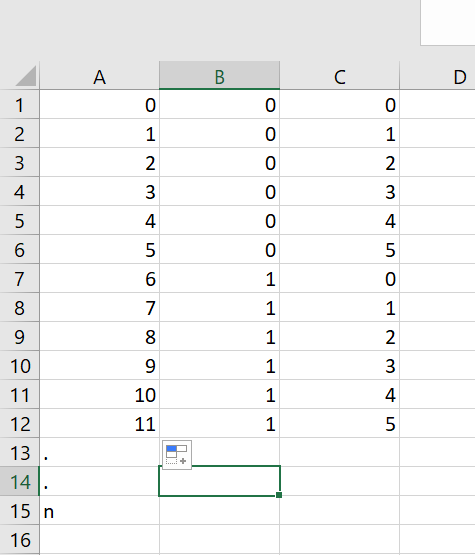Select row 1 header

click(19, 105)
